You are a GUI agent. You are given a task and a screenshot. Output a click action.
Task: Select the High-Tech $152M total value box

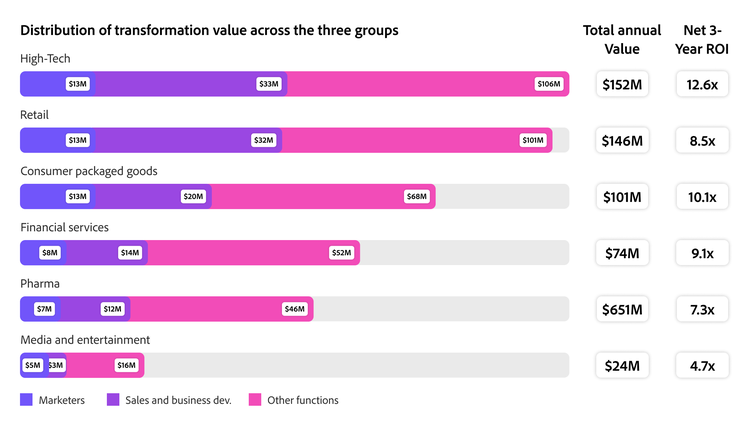[x=621, y=85]
